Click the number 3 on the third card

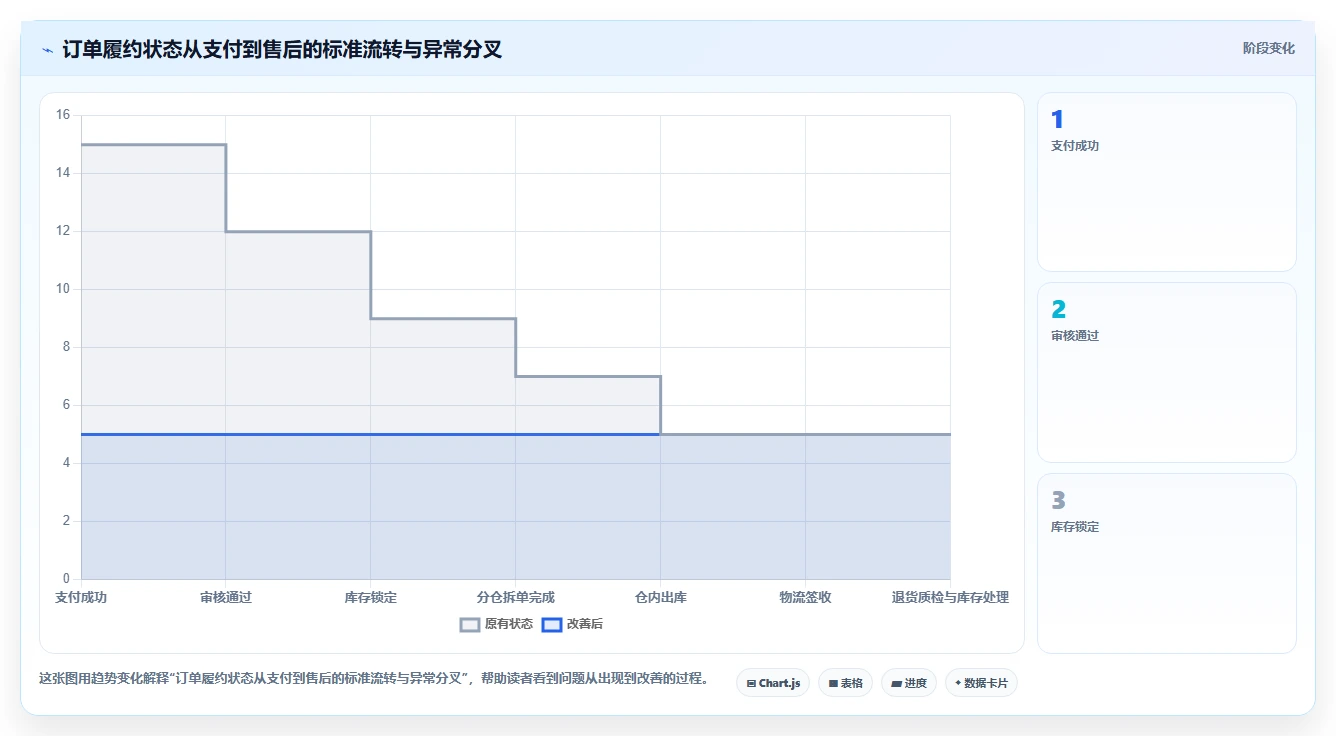(1058, 500)
